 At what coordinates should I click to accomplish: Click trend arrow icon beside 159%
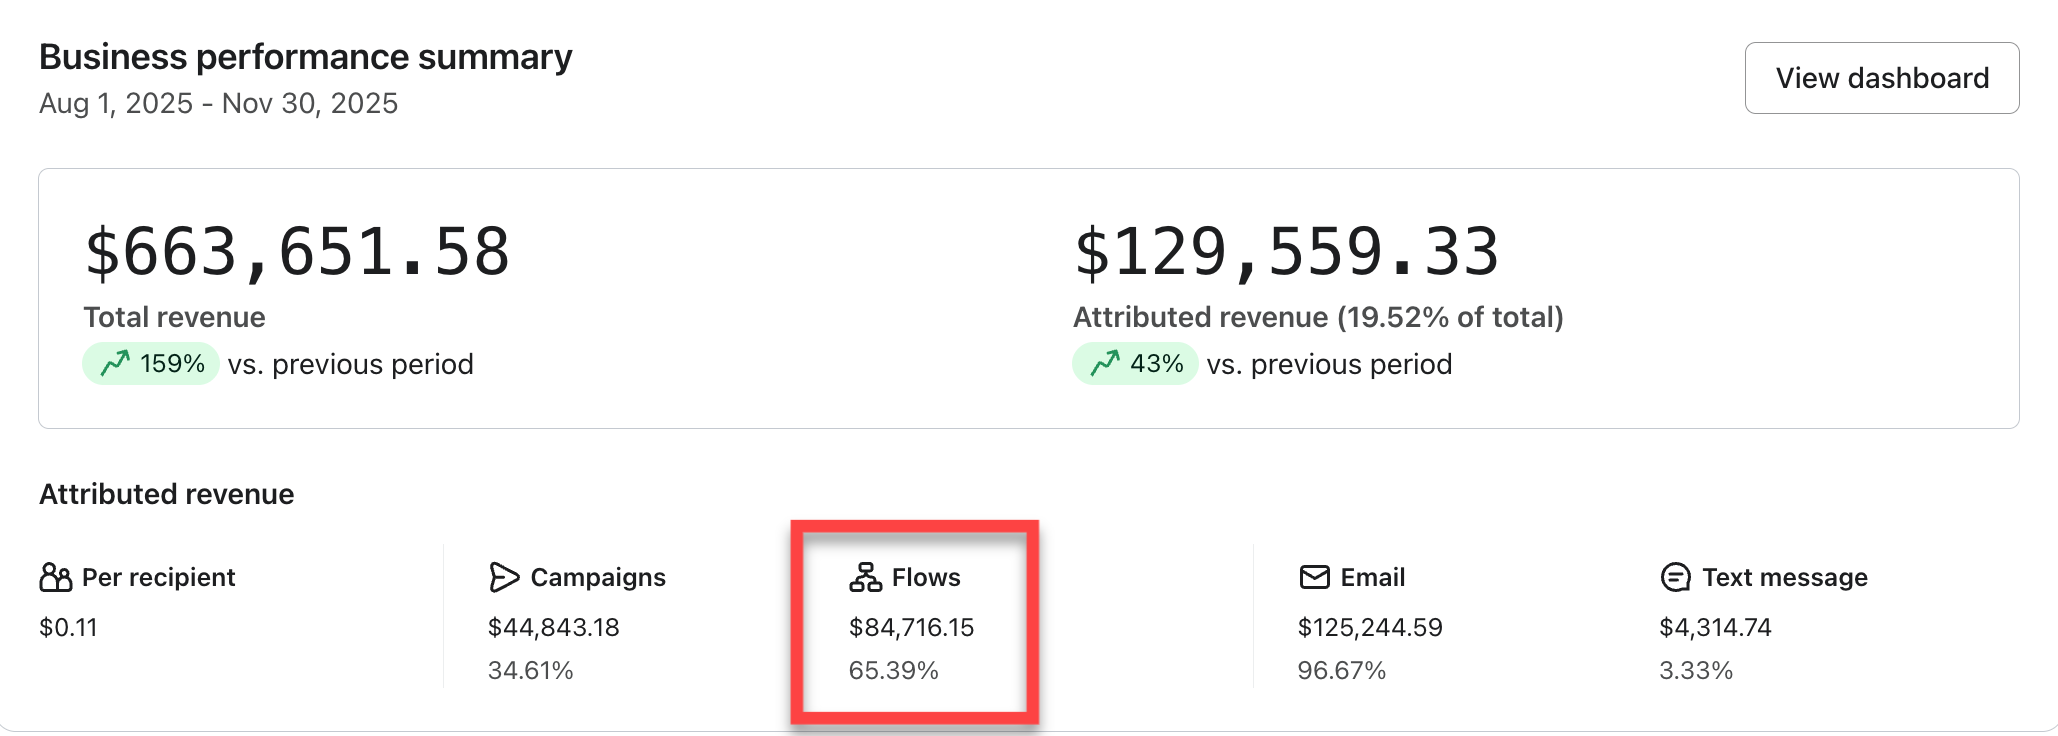pos(116,364)
